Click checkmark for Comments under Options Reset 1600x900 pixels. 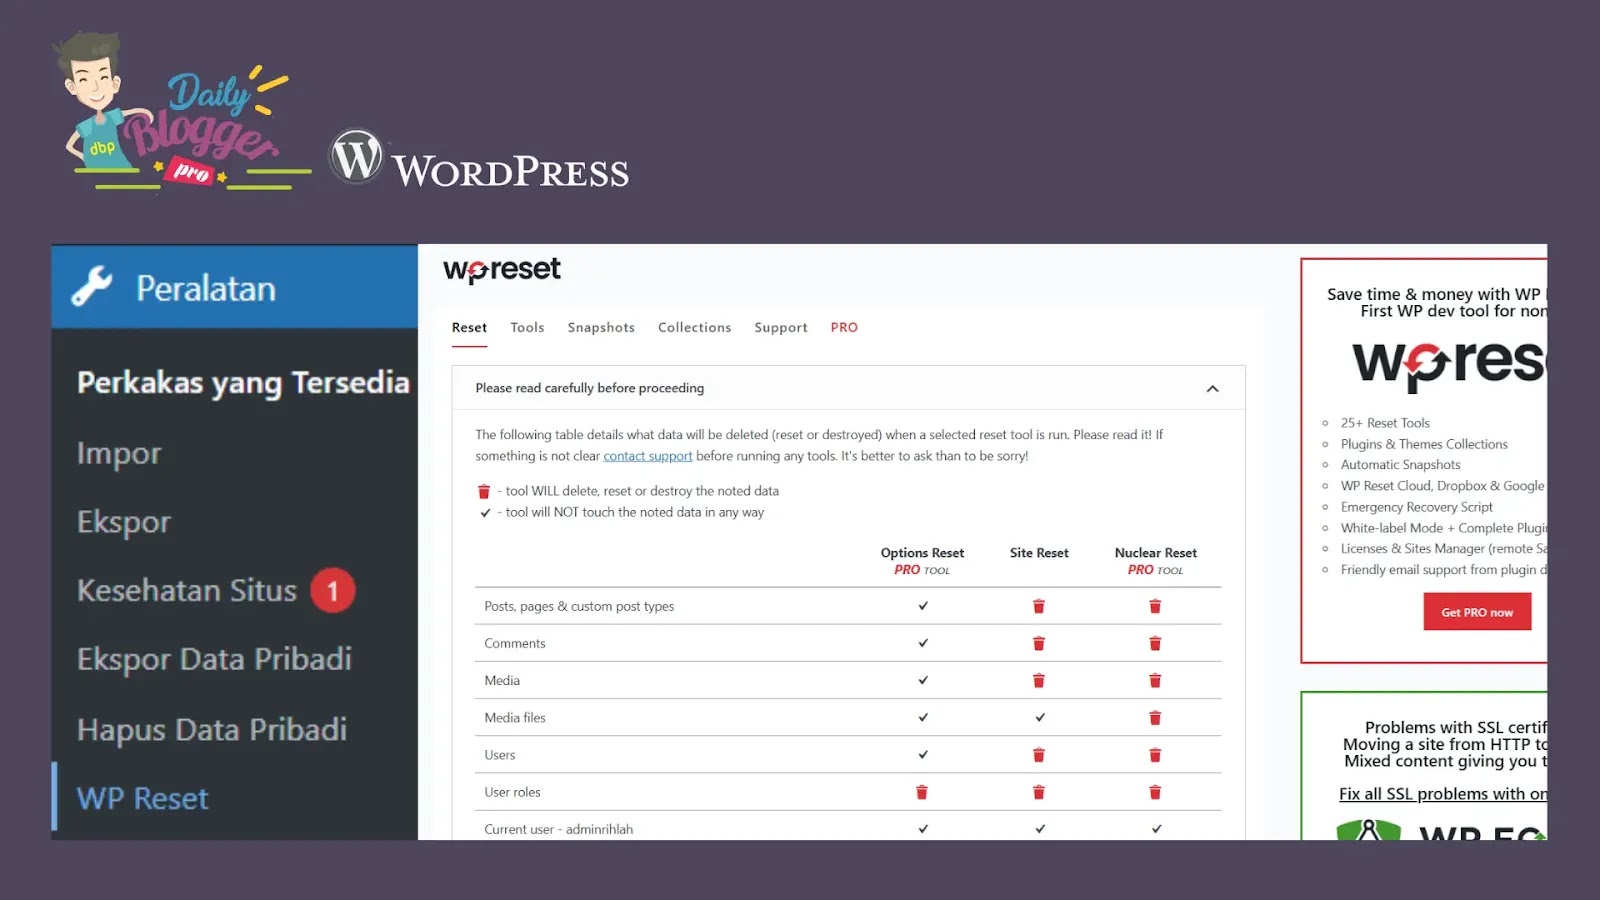click(x=923, y=643)
